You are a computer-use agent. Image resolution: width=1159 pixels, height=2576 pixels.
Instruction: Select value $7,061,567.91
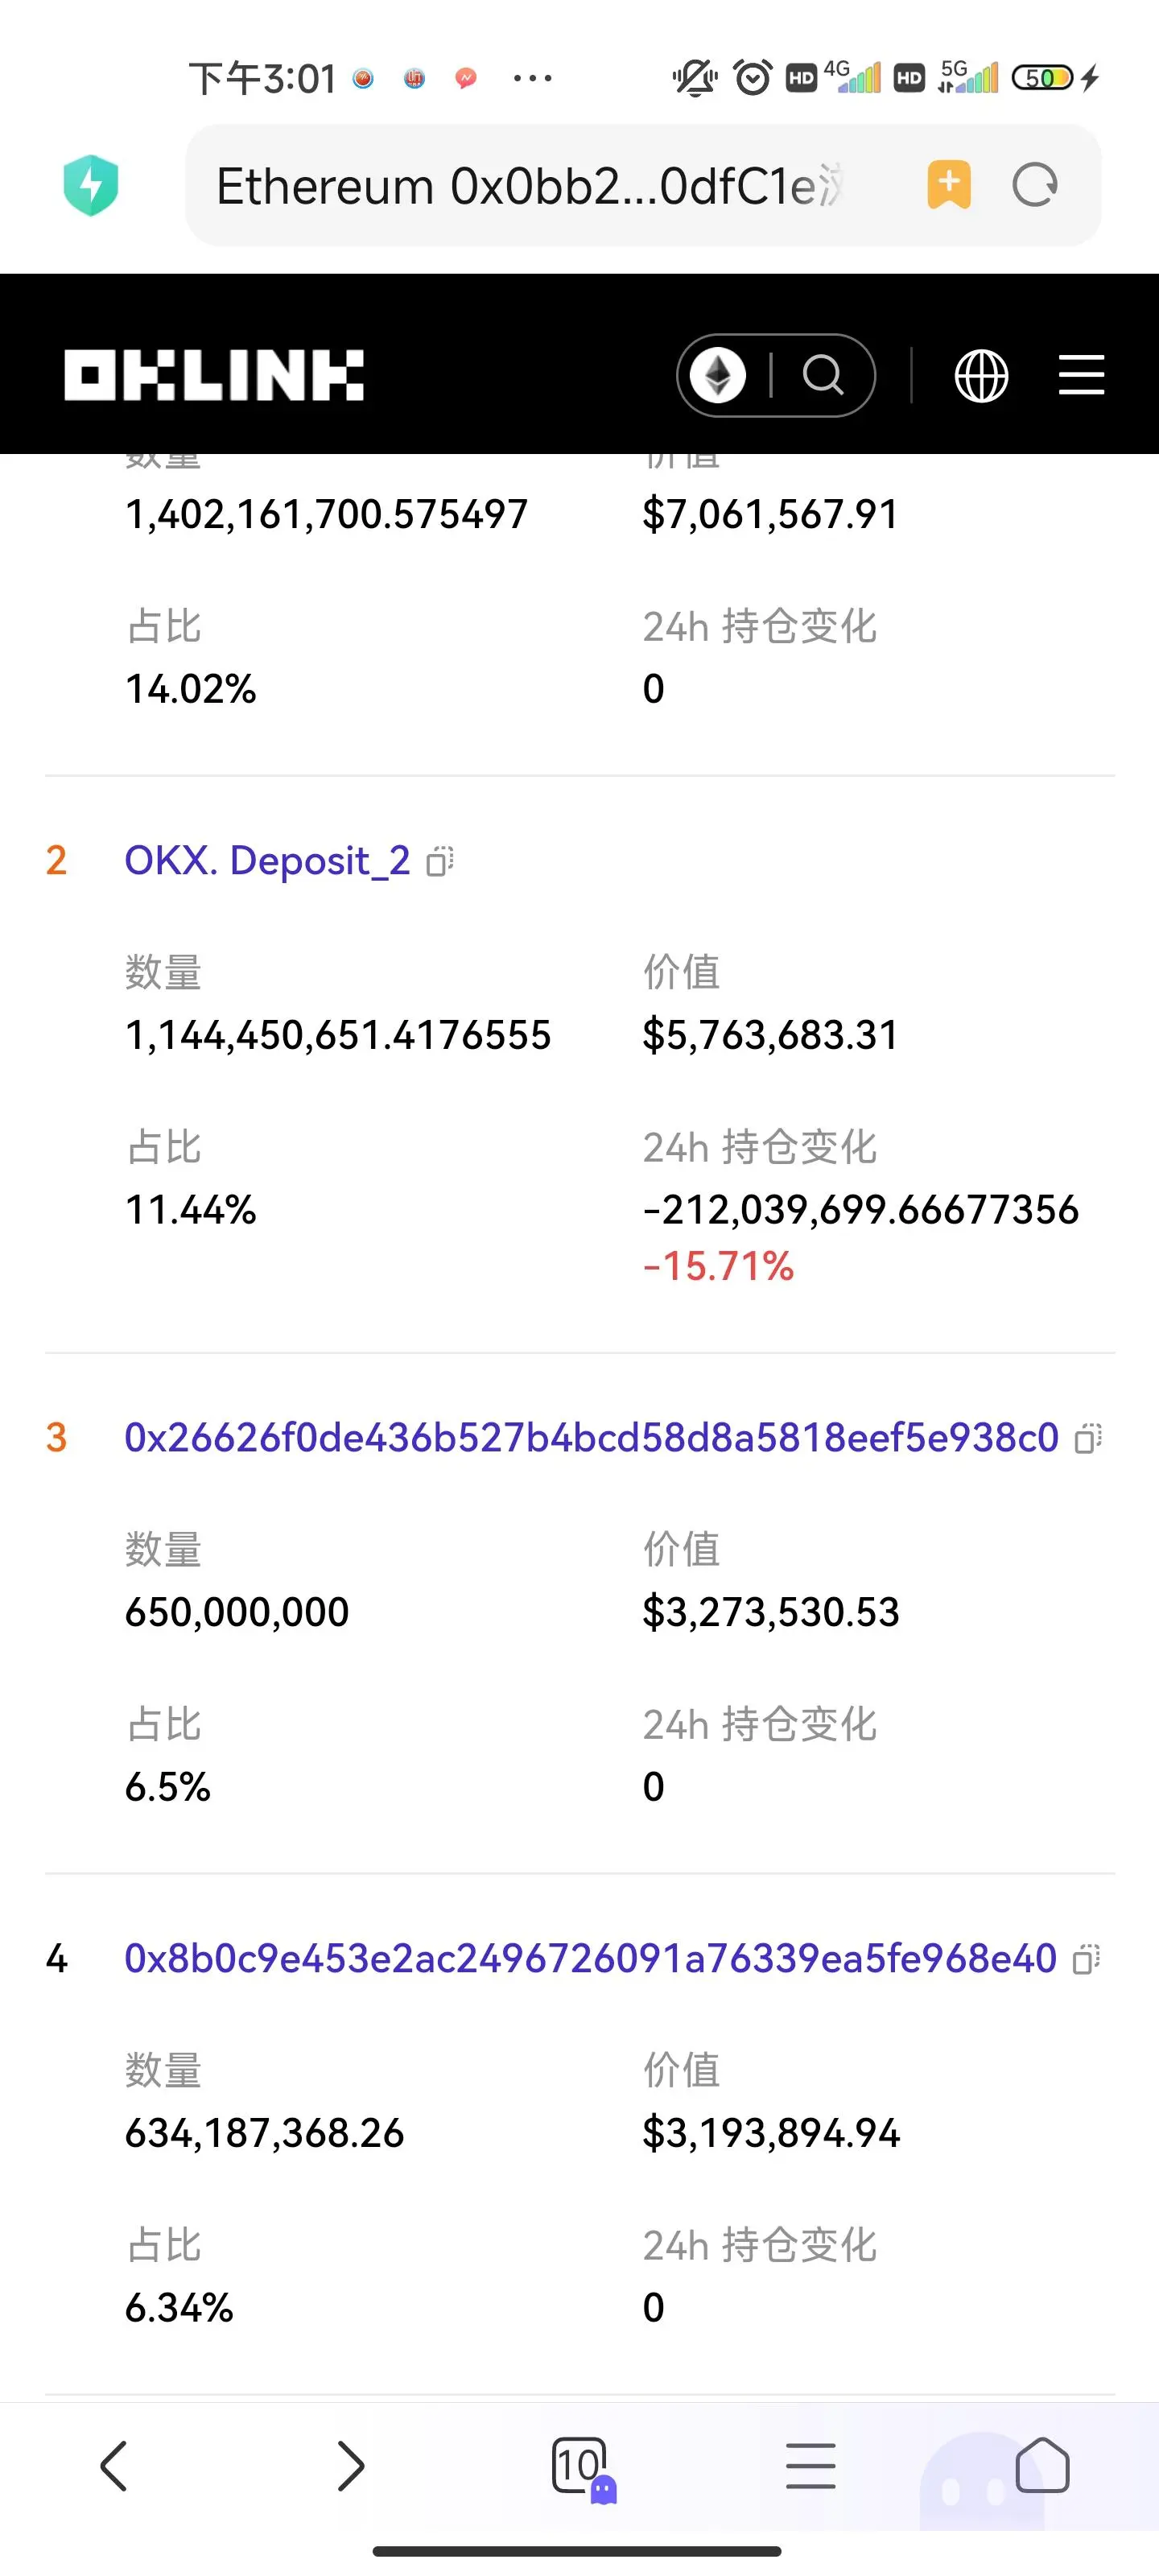[770, 514]
